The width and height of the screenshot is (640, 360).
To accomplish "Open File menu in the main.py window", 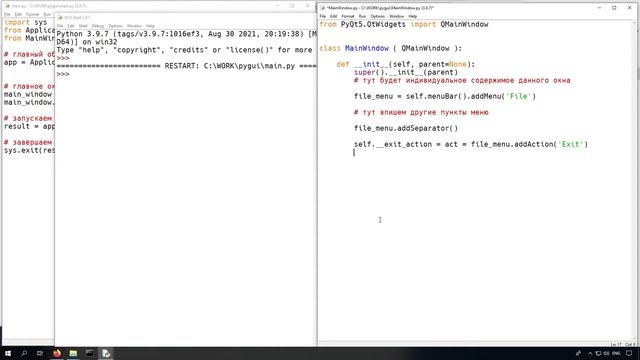I will click(x=7, y=14).
